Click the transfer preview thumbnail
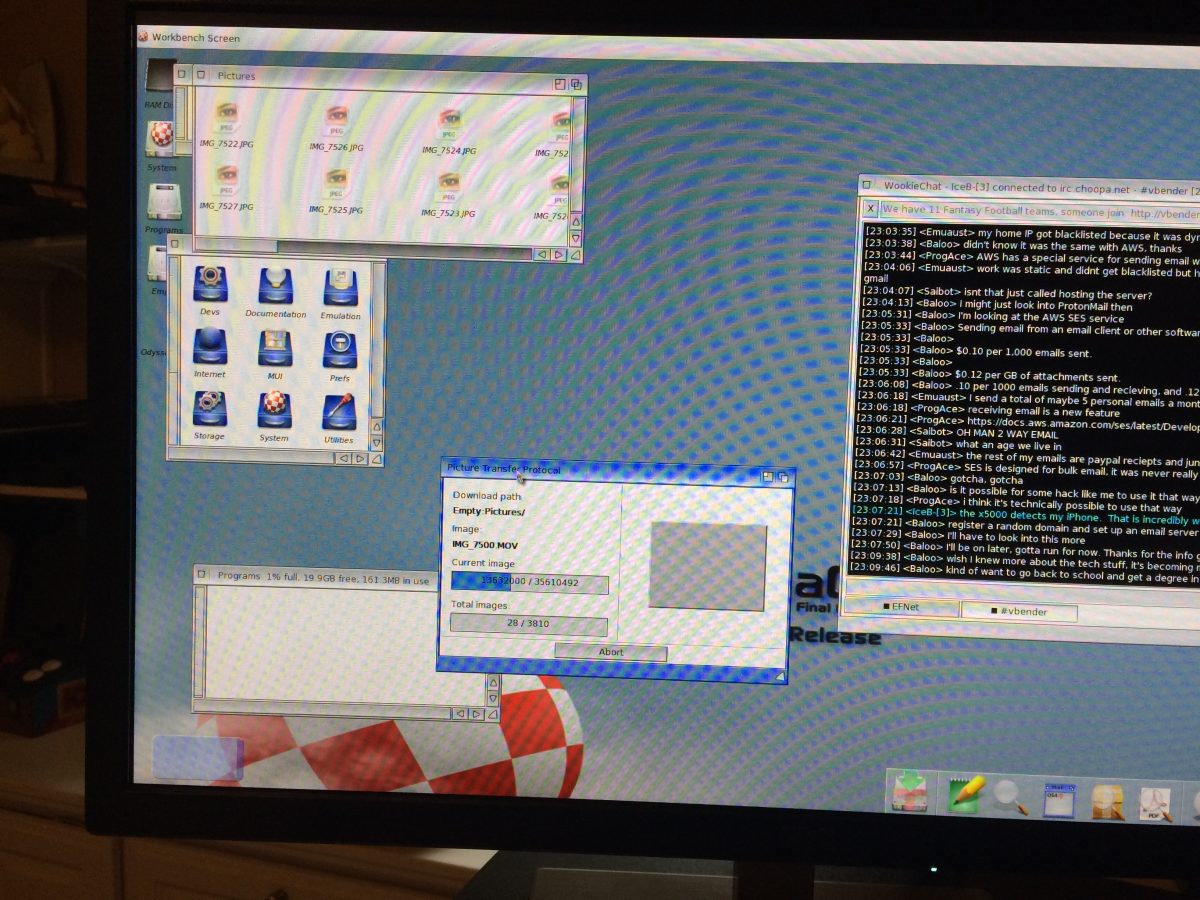The height and width of the screenshot is (900, 1200). coord(708,566)
